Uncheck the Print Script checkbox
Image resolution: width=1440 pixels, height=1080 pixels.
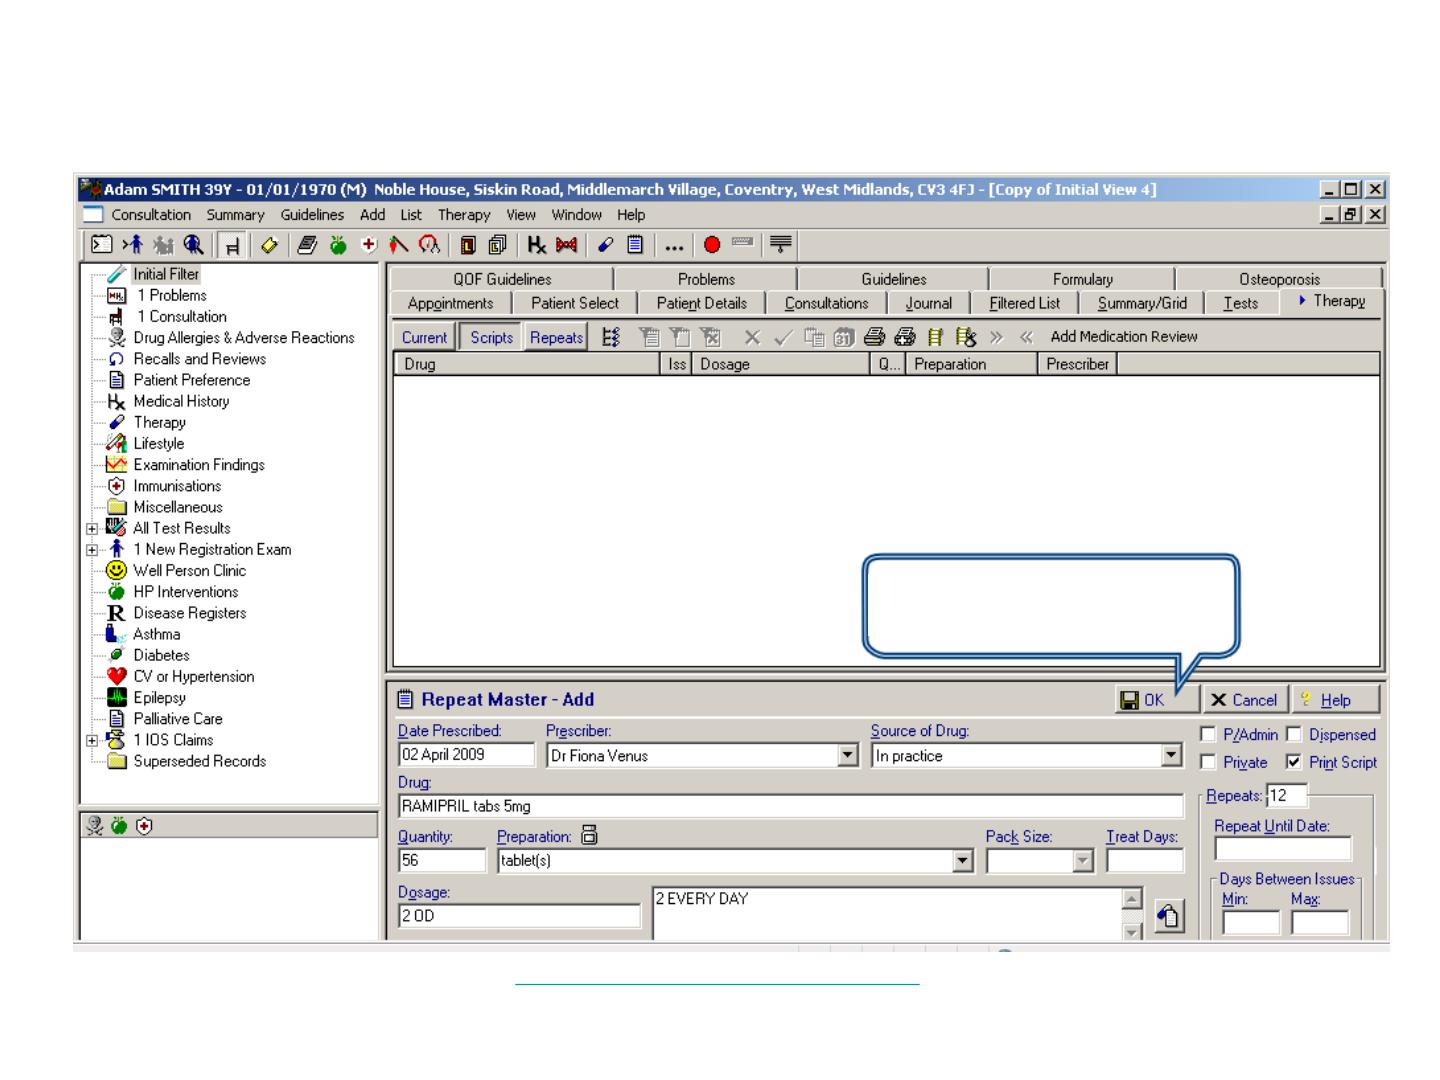(1294, 763)
